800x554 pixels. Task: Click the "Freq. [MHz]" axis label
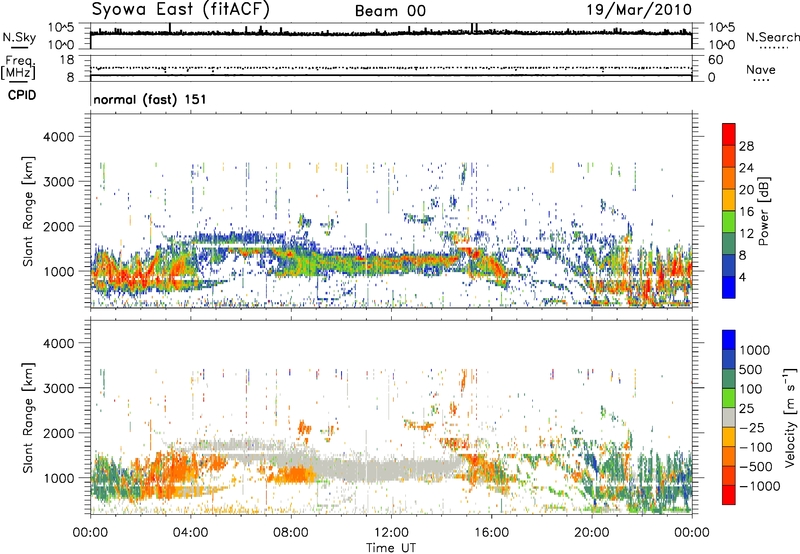18,68
